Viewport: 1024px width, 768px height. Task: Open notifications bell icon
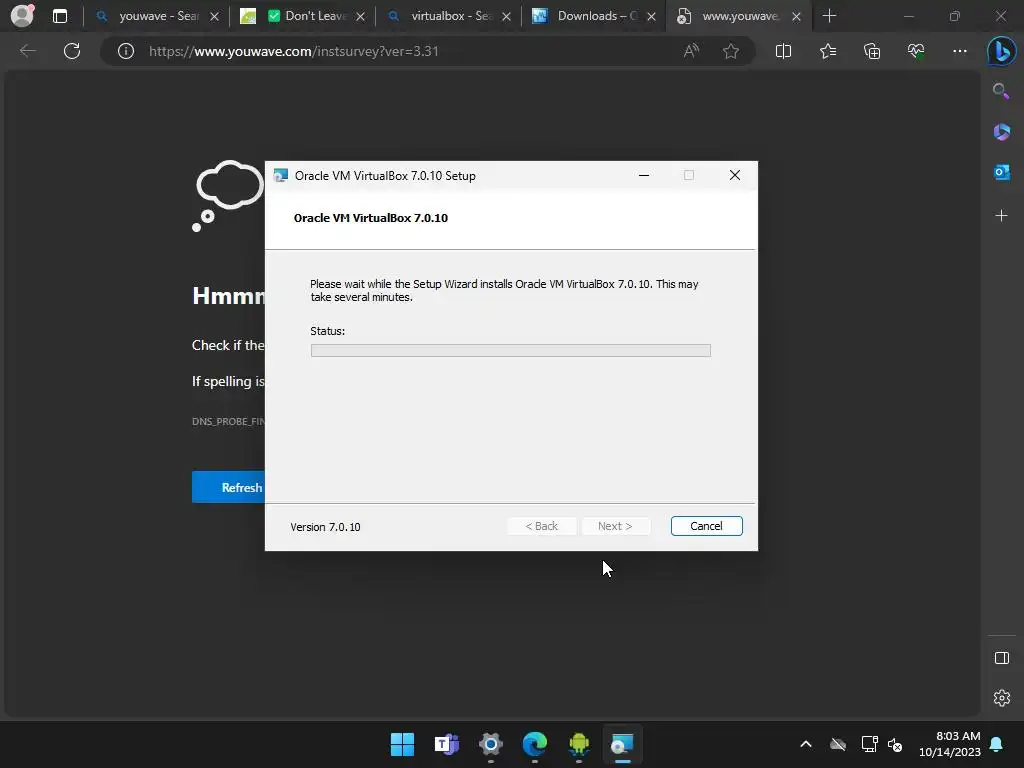click(x=997, y=744)
